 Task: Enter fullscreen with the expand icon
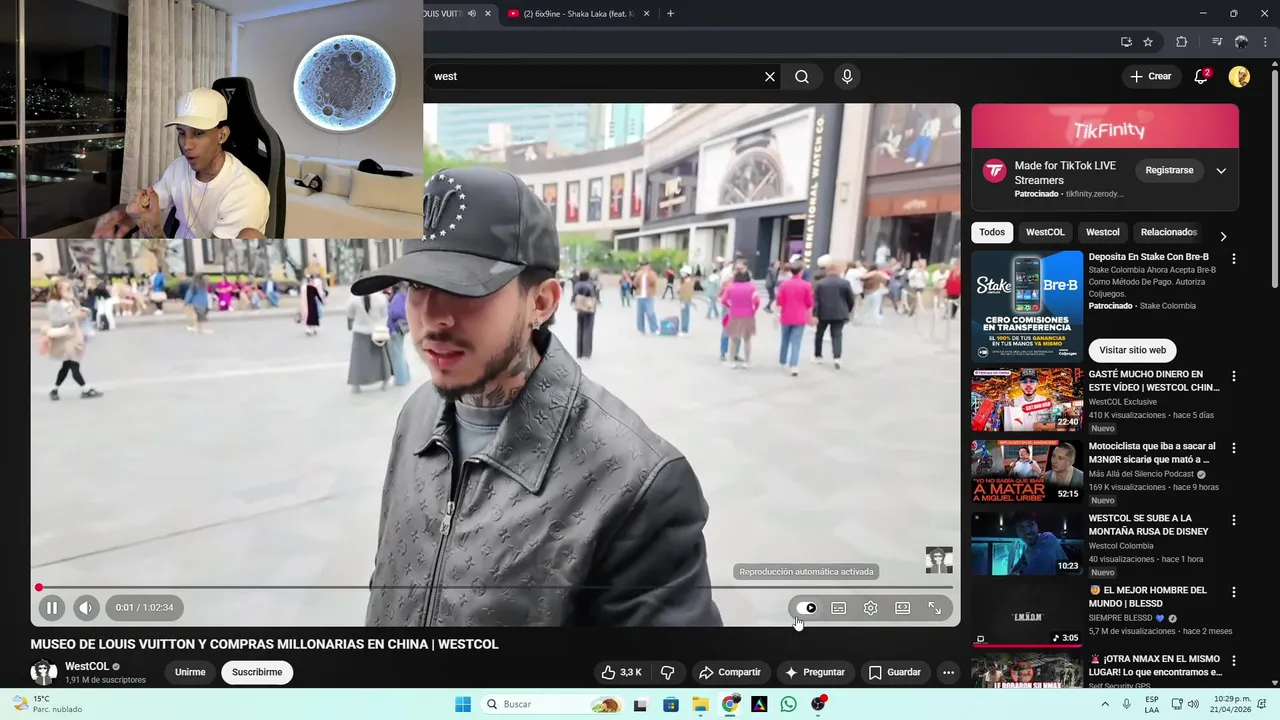point(935,608)
